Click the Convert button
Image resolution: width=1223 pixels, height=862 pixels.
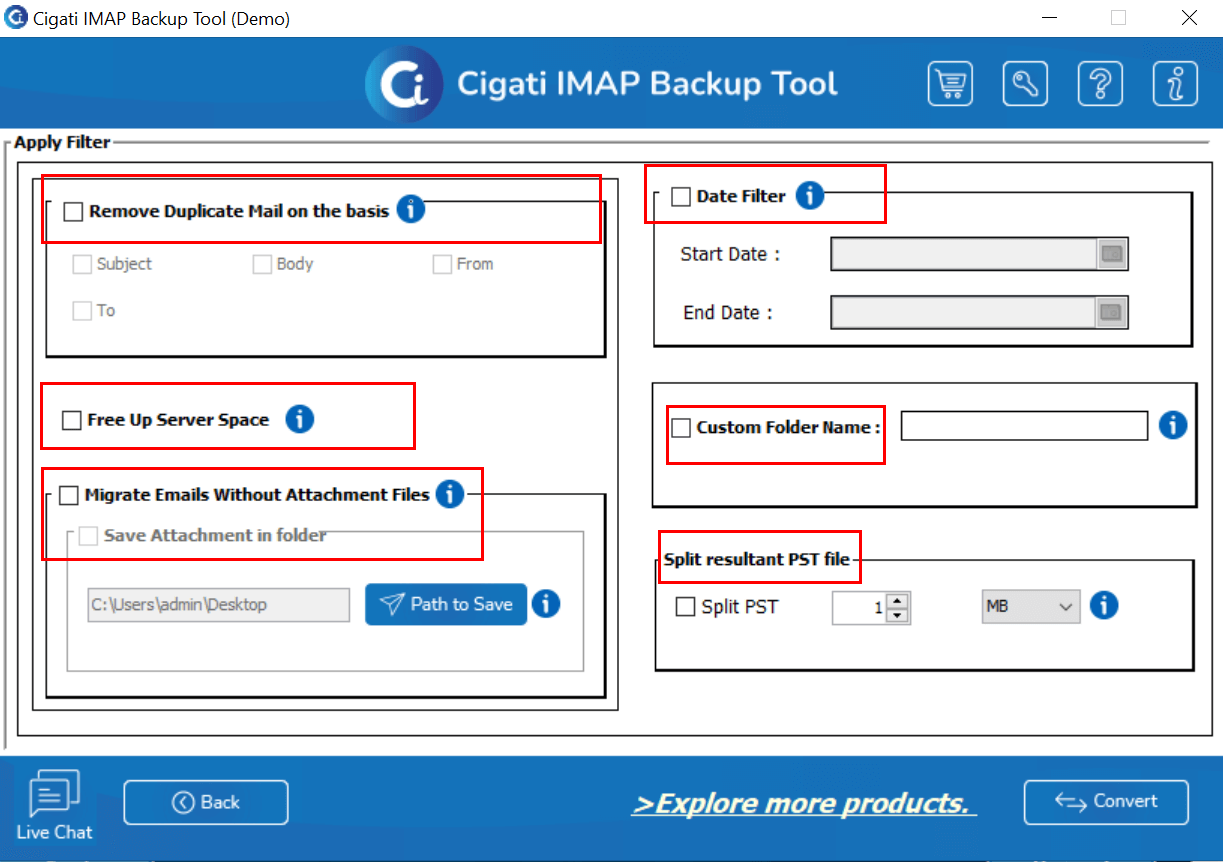[1106, 802]
